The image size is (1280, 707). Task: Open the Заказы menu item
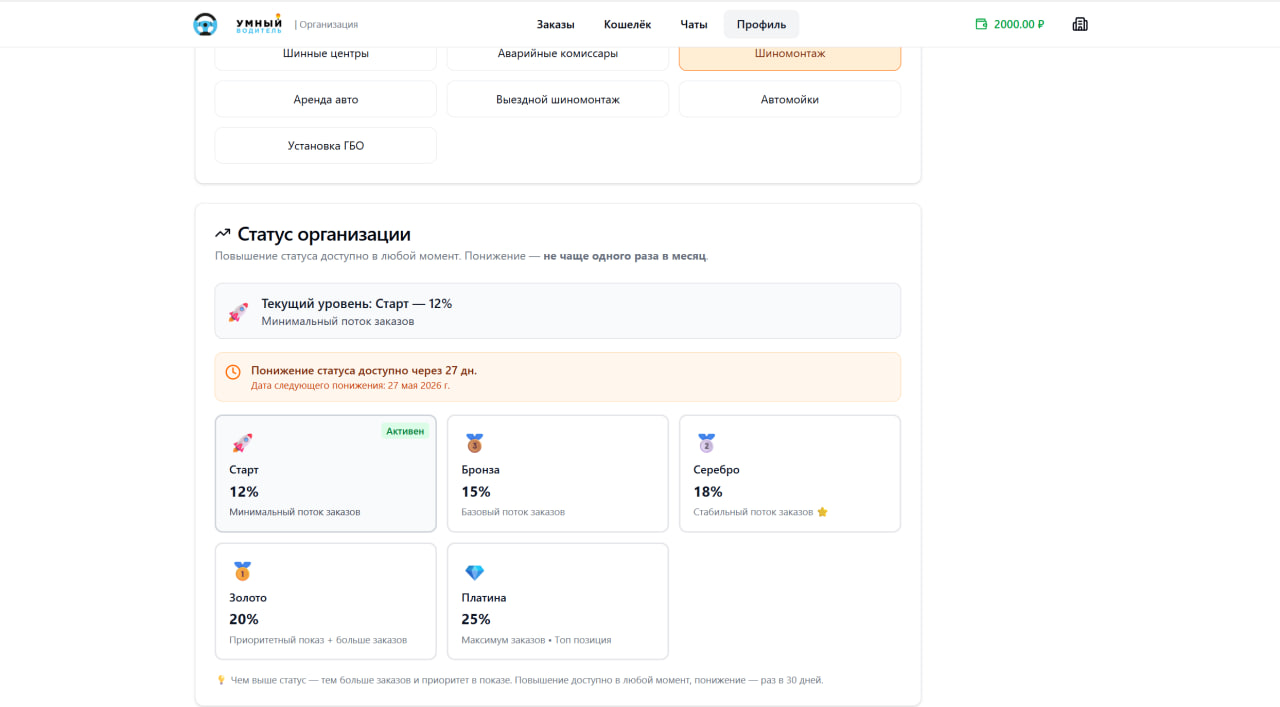[555, 24]
